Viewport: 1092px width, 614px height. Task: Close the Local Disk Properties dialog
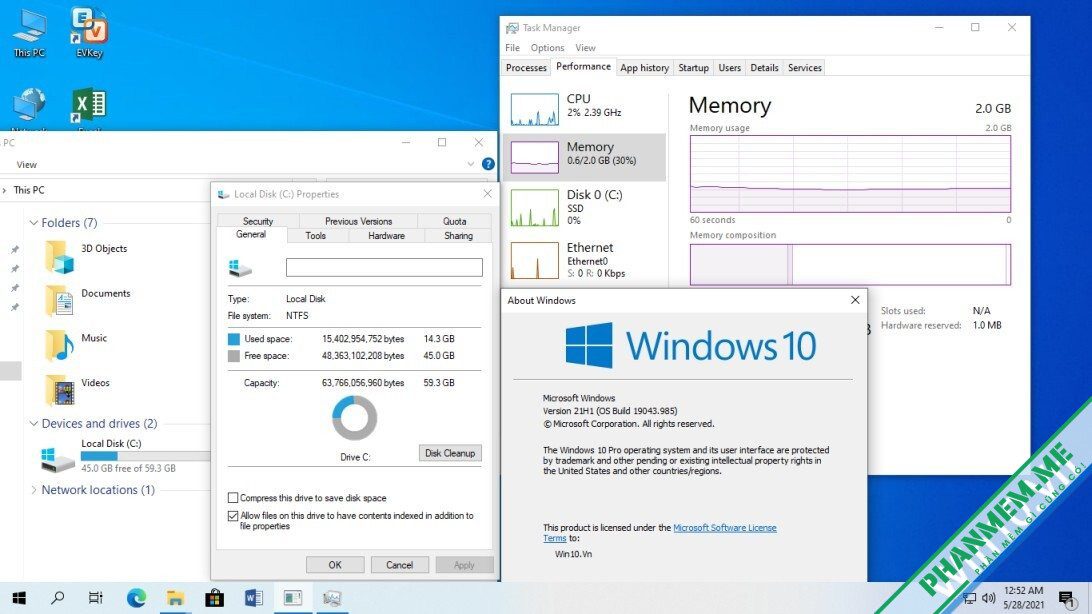click(488, 194)
